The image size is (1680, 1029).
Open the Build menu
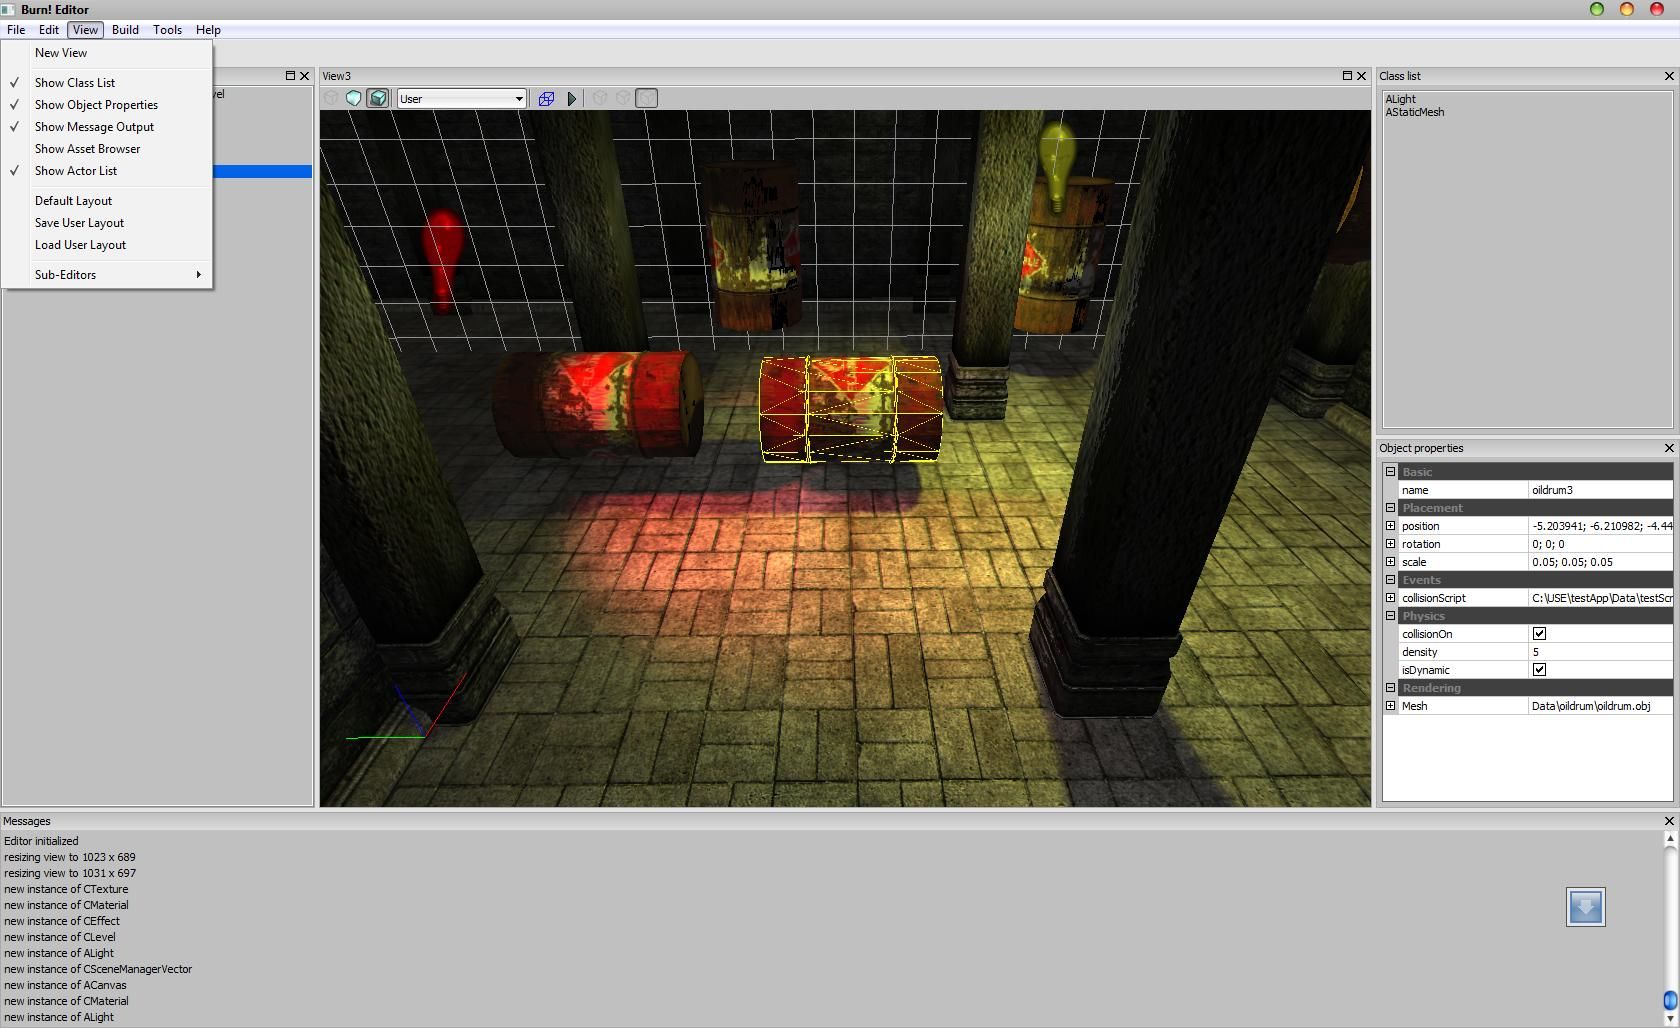[x=125, y=30]
